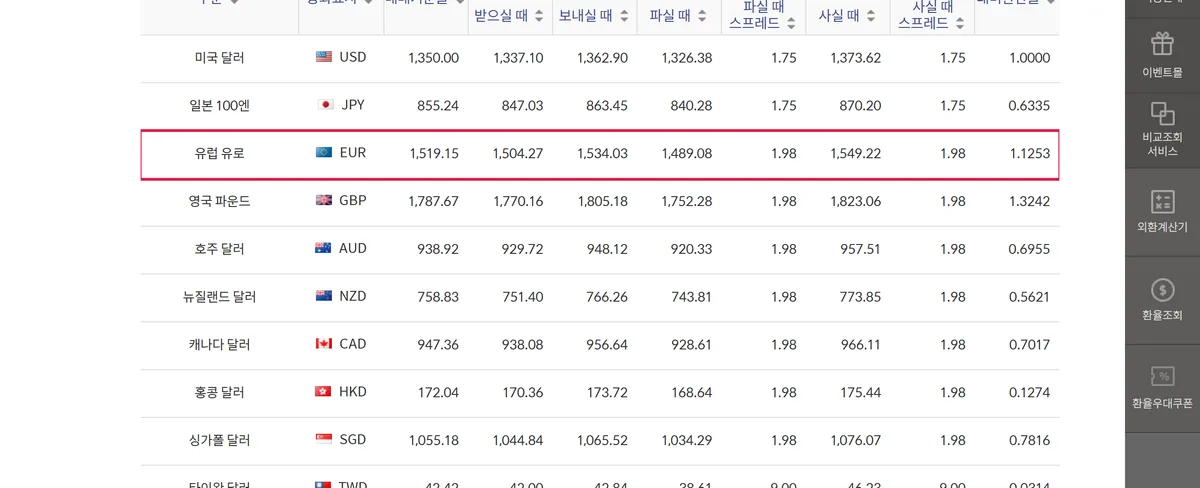
Task: Open the 비교조회 서비스 sidebar icon
Action: pos(1162,114)
